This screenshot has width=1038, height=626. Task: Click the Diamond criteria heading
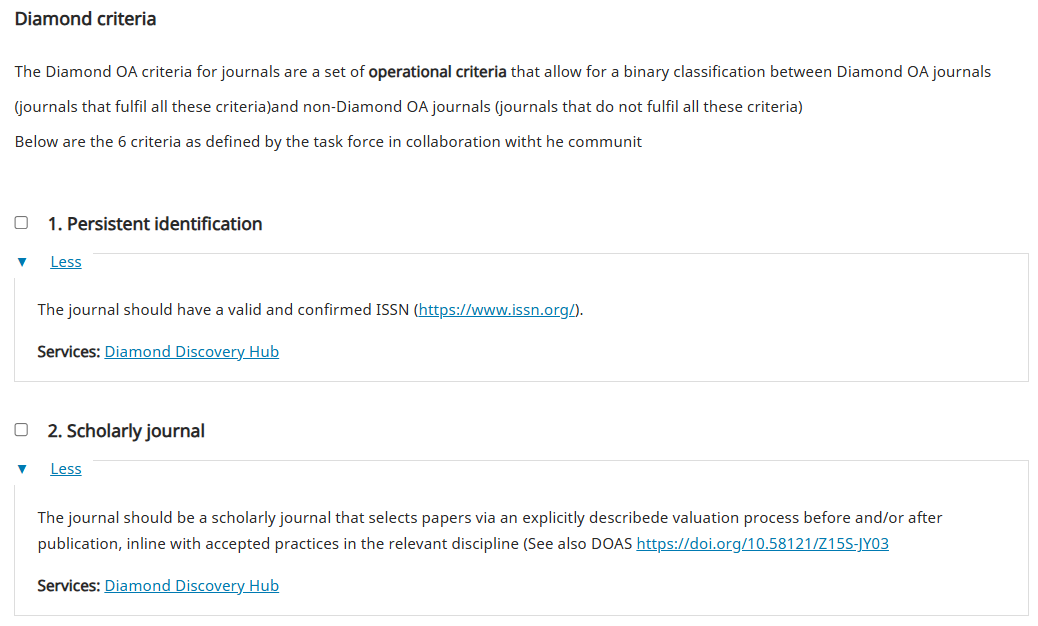click(85, 19)
